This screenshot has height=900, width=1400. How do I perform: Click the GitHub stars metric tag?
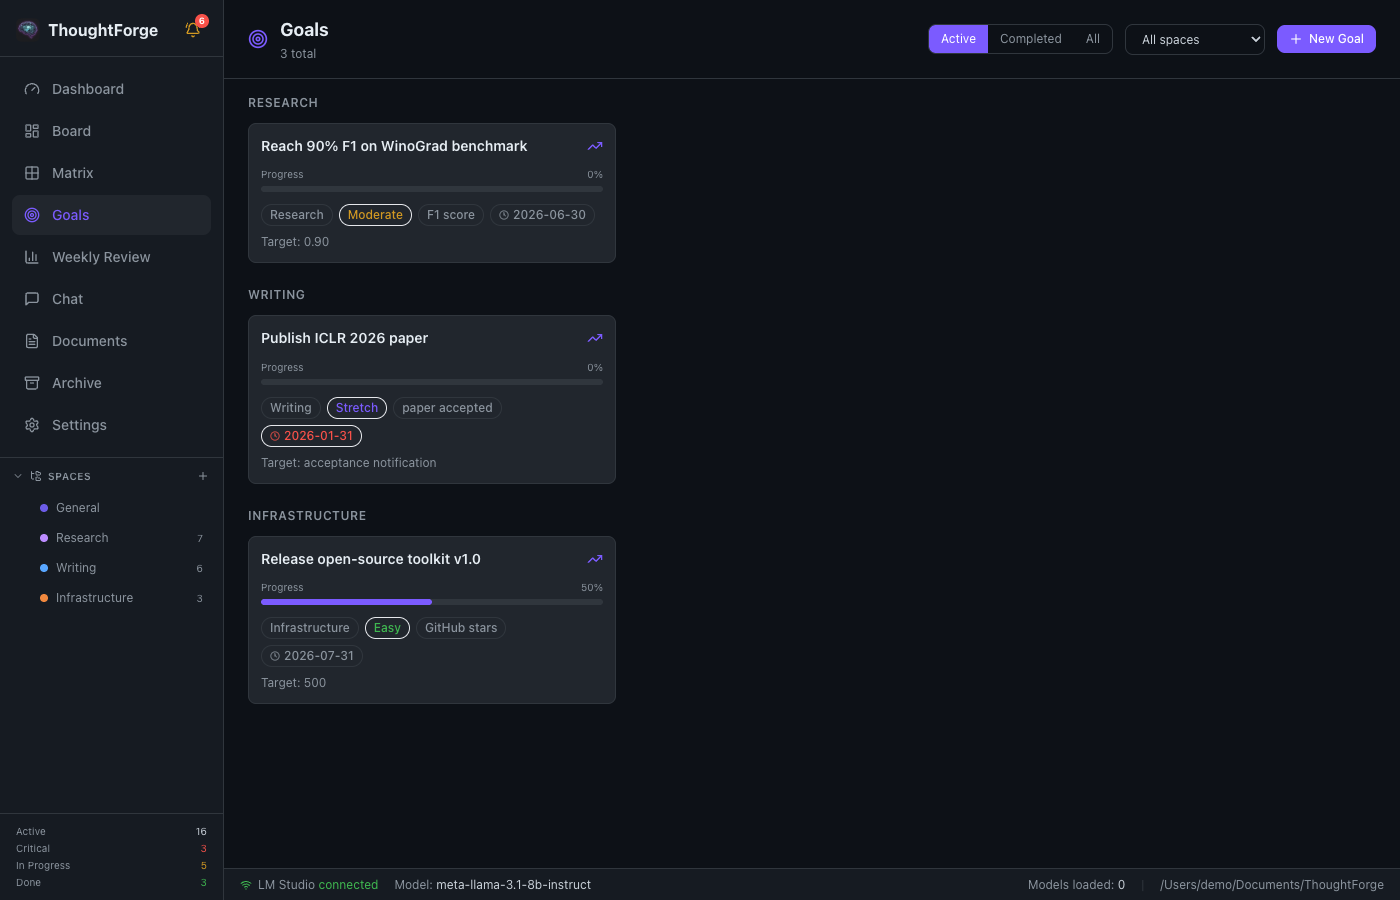click(461, 628)
